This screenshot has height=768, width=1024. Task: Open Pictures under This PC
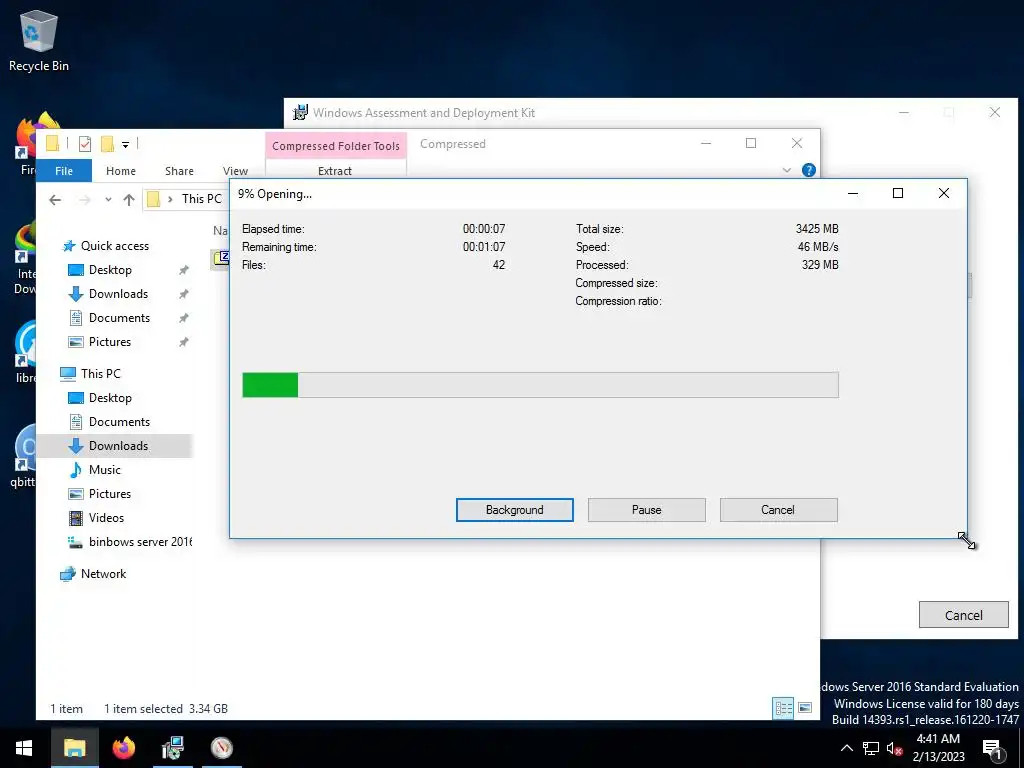tap(110, 494)
